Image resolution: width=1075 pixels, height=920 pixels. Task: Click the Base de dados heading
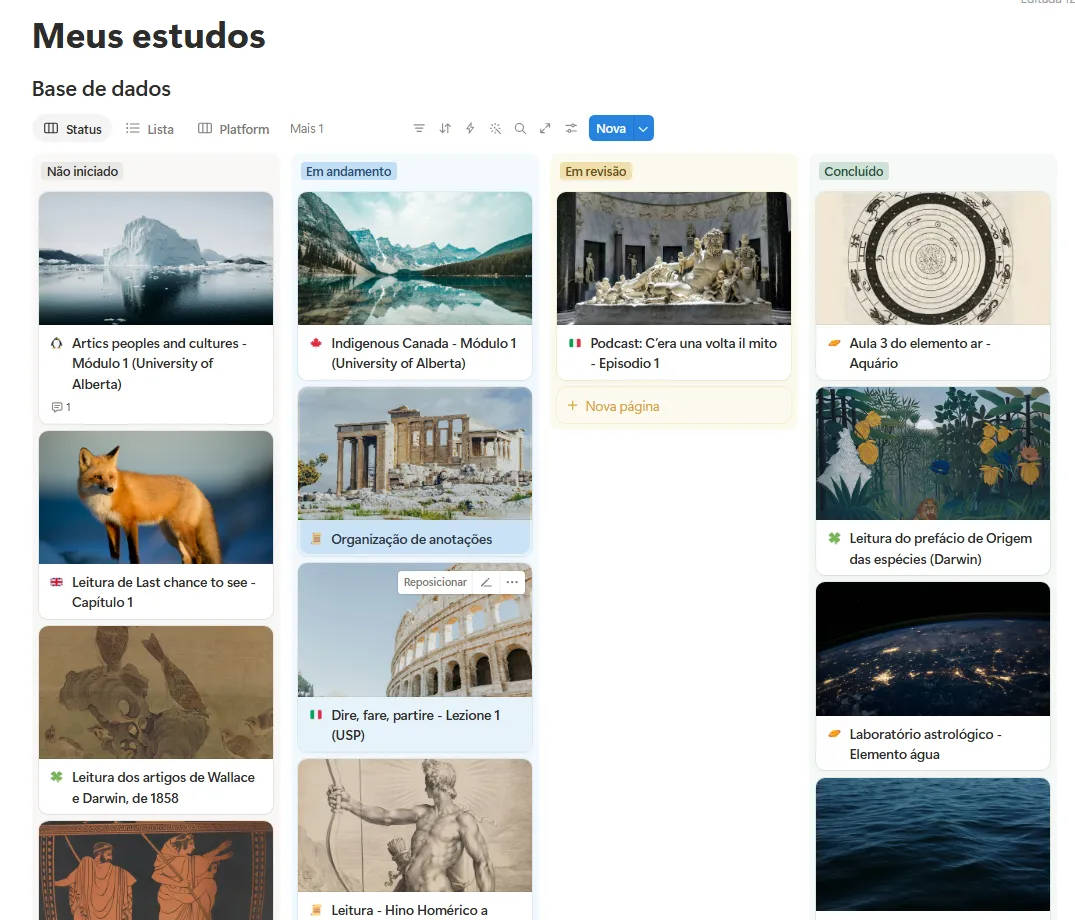[101, 88]
